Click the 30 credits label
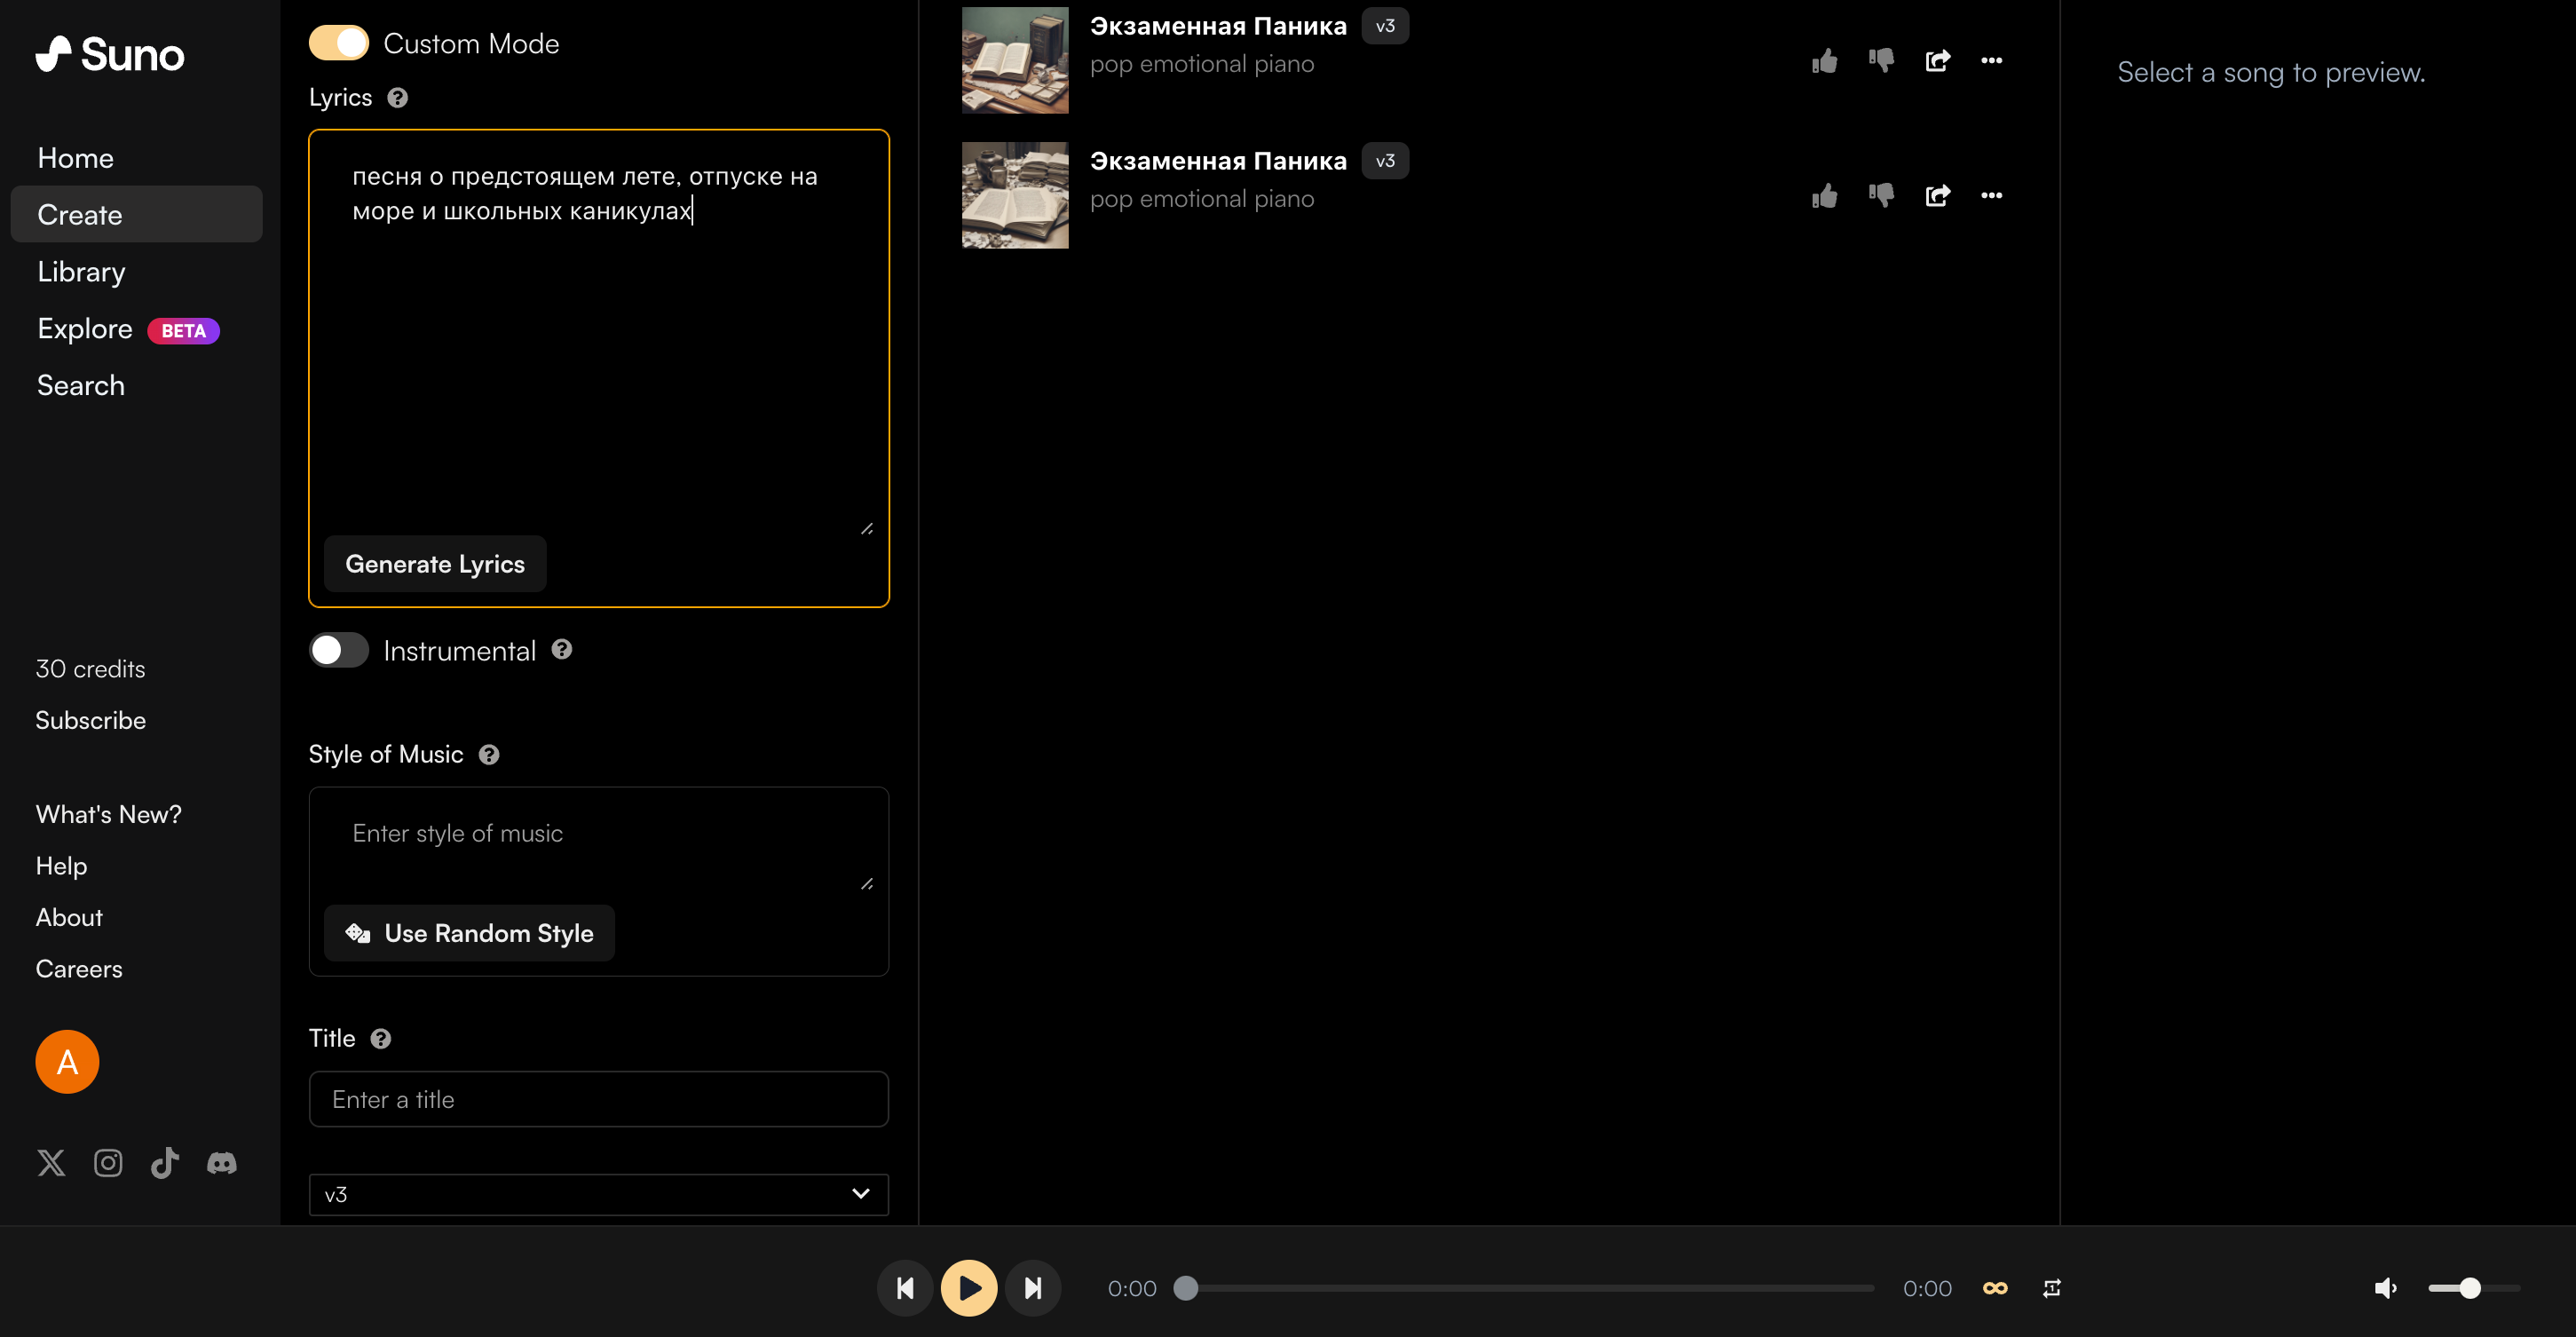The image size is (2576, 1337). tap(91, 670)
